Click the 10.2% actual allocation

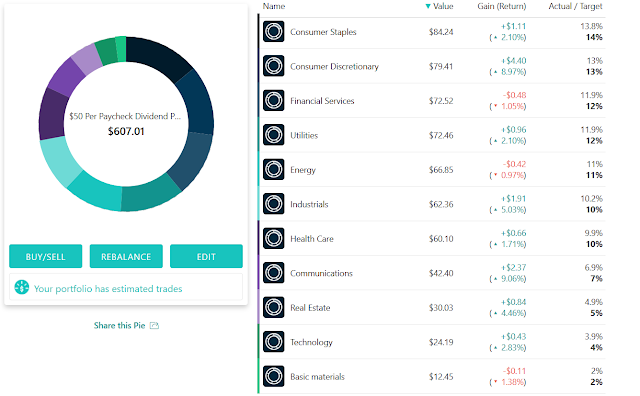coord(591,199)
